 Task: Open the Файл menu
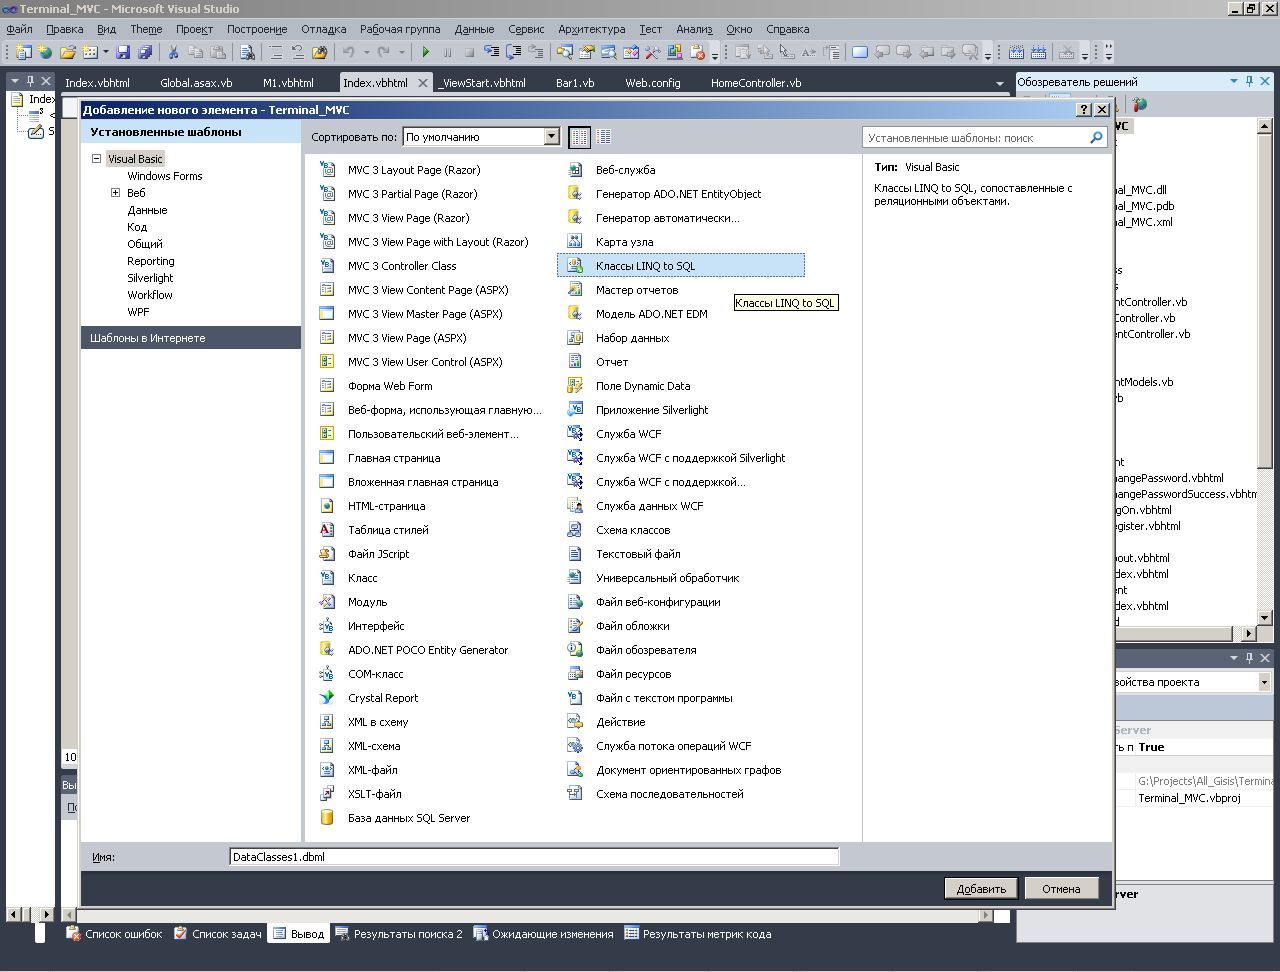(19, 29)
